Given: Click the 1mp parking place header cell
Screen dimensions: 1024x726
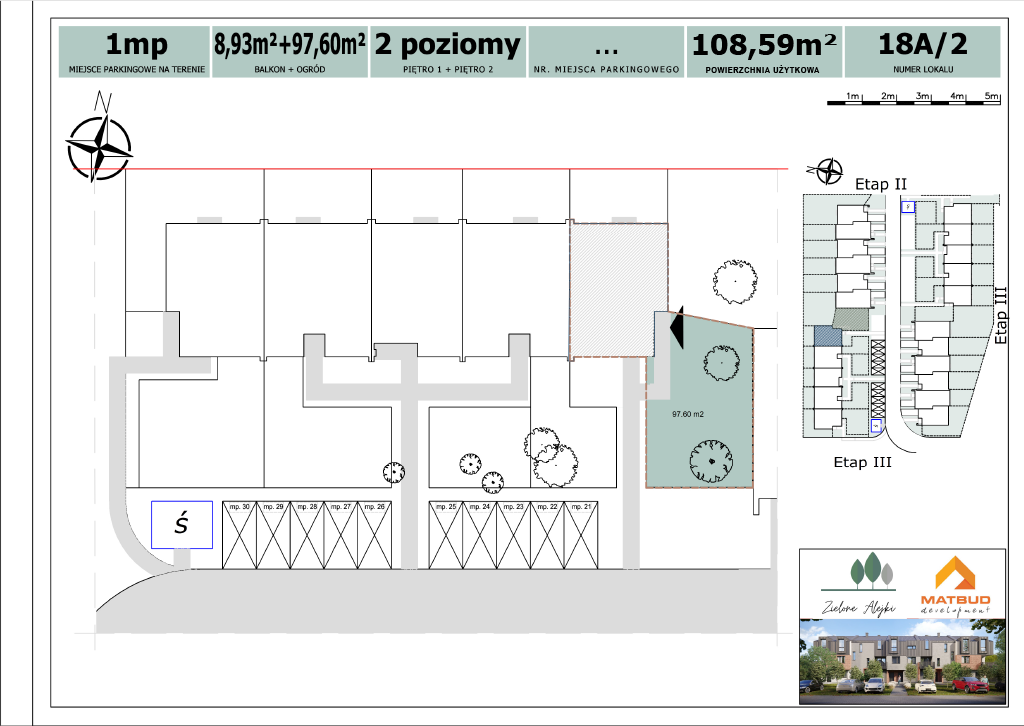Looking at the screenshot, I should [x=135, y=52].
